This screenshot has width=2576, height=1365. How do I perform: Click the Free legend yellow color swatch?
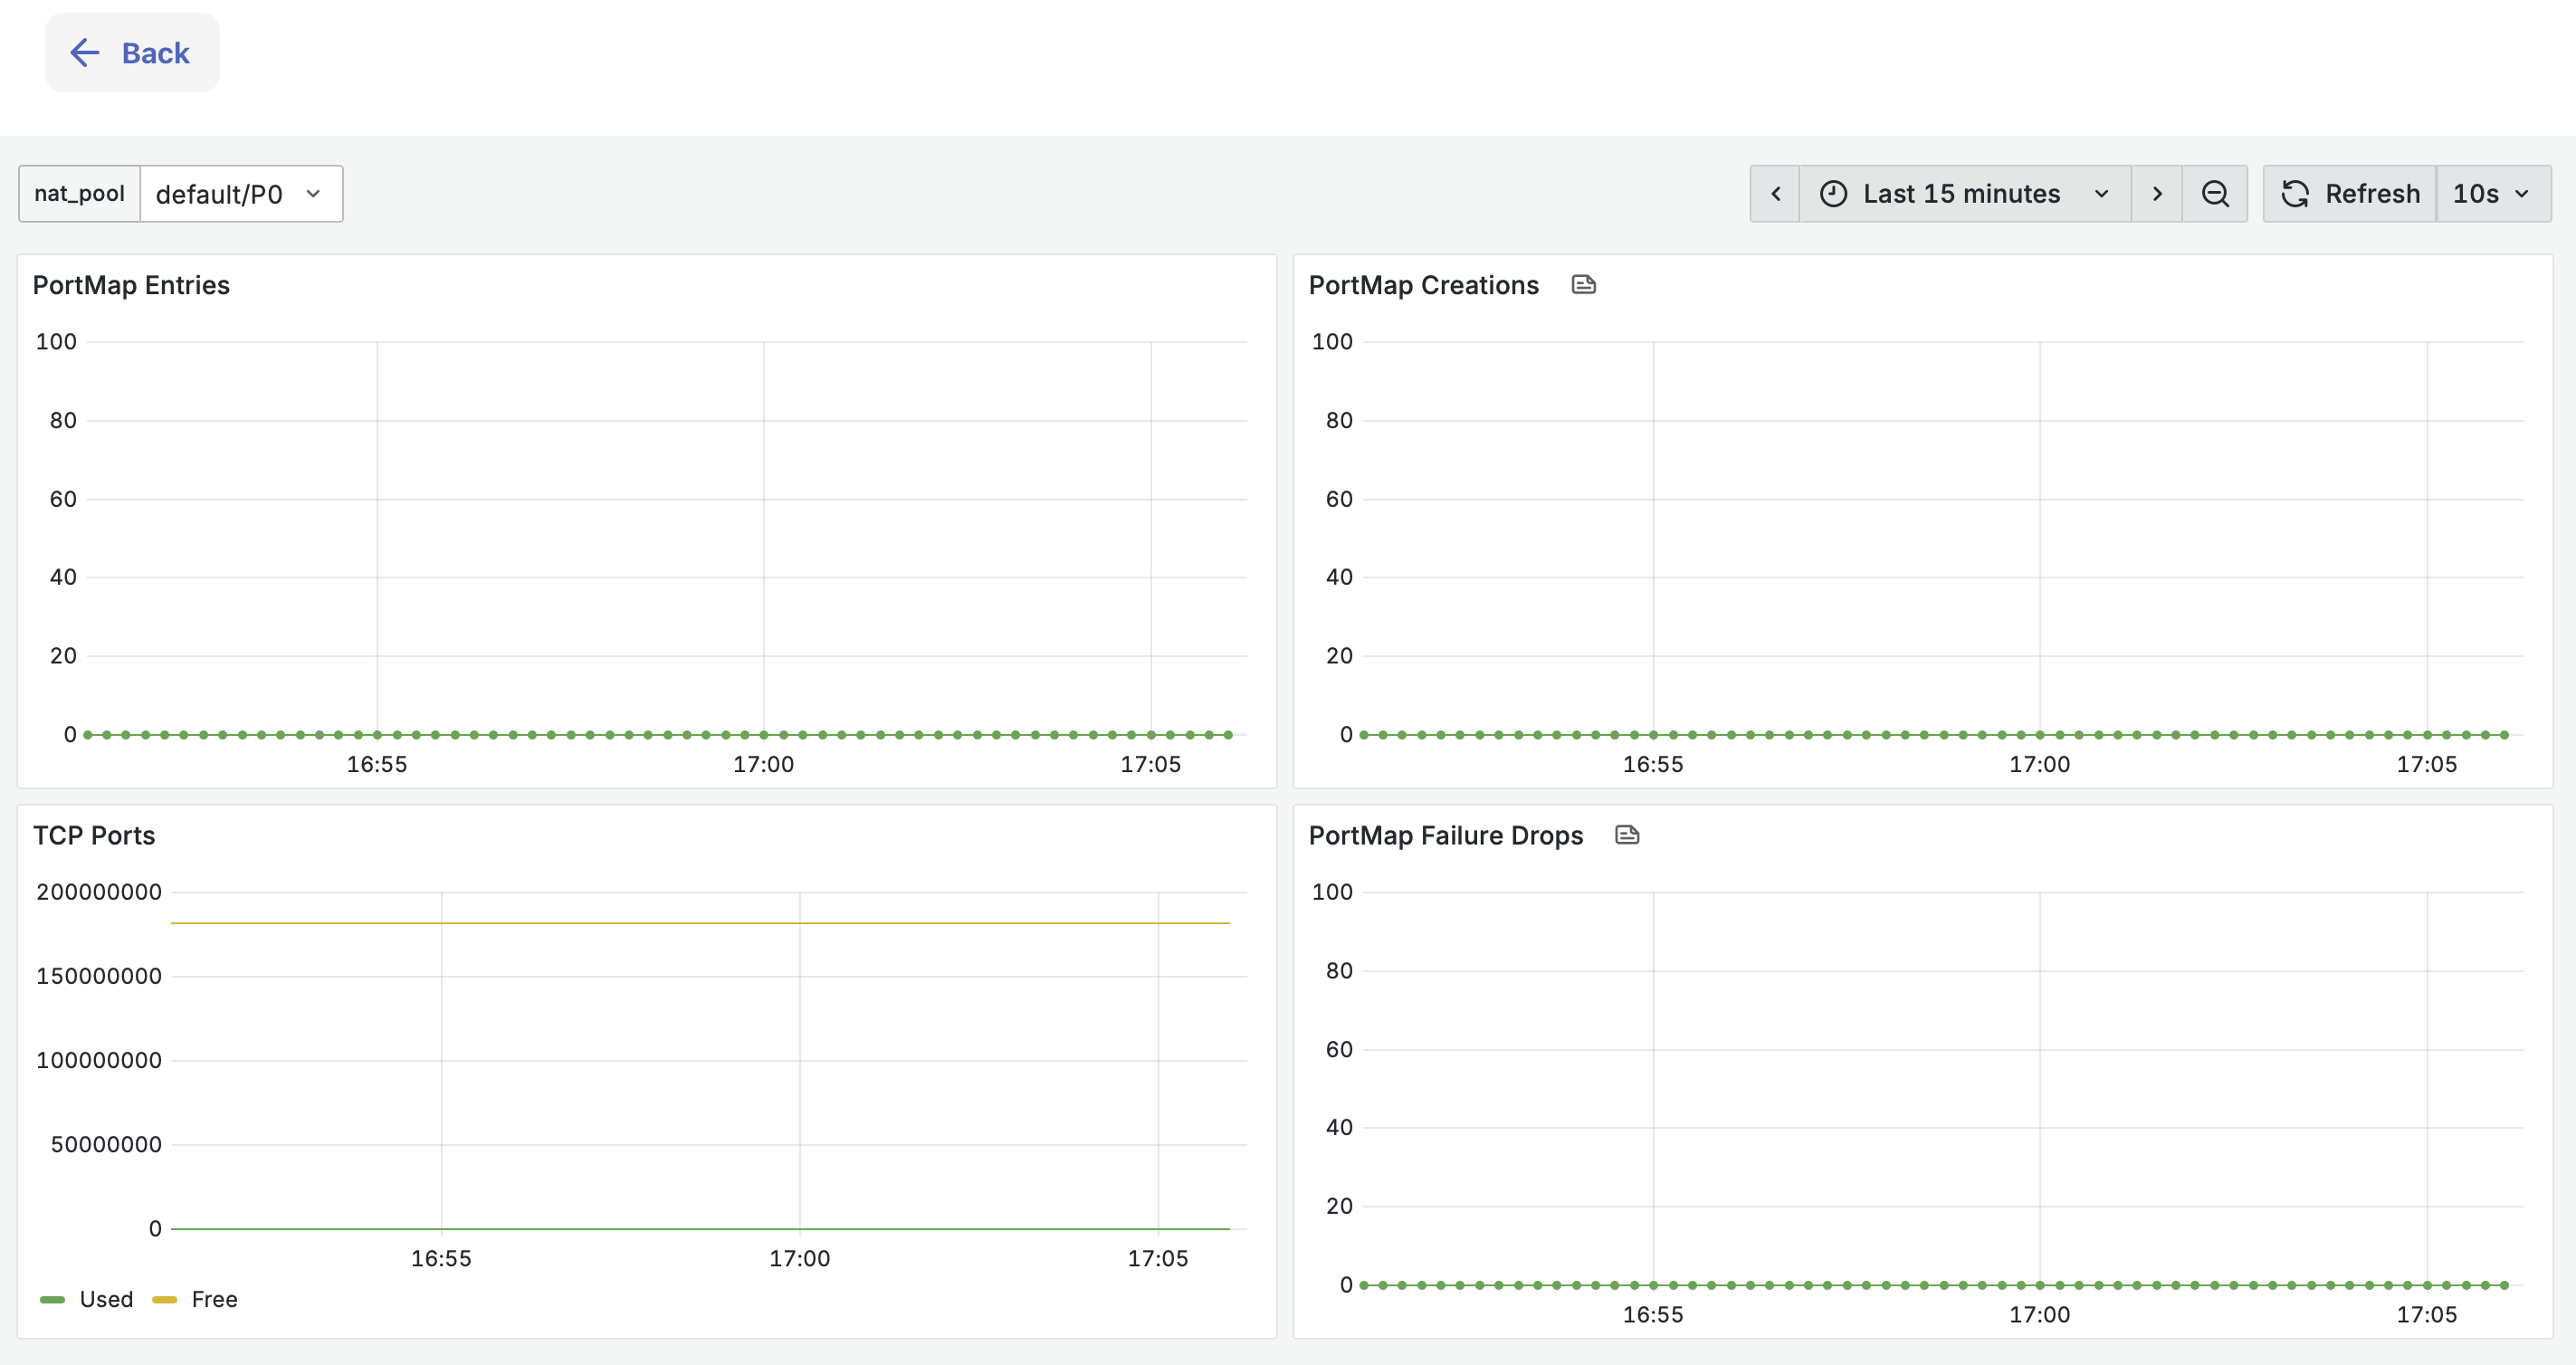(164, 1300)
